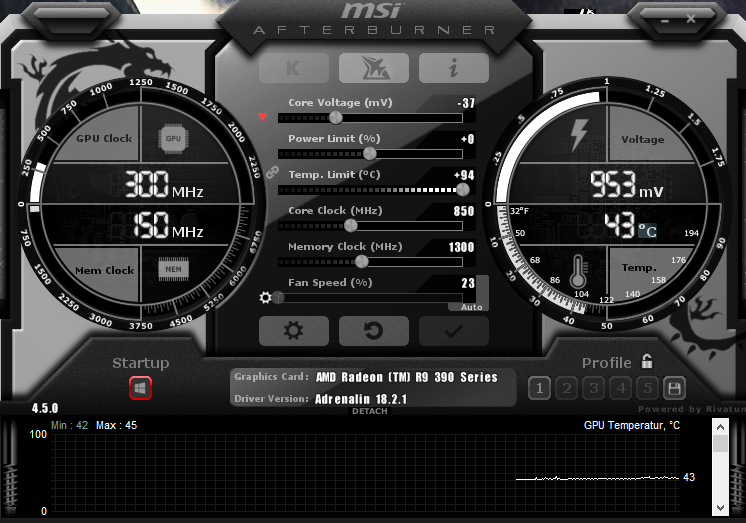The height and width of the screenshot is (523, 746).
Task: Click the 150 MHz memory clock reading
Action: pos(168,225)
